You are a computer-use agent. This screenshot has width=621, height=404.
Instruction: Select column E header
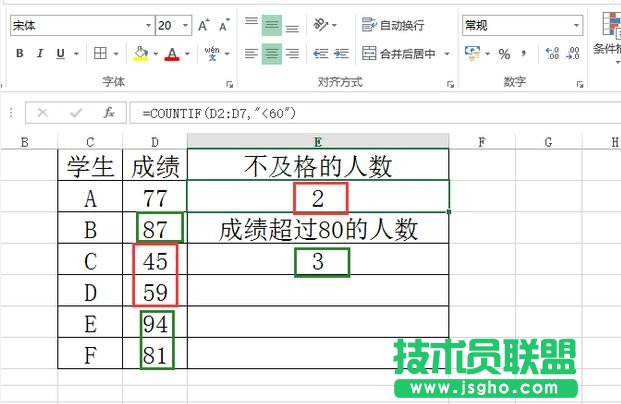click(318, 142)
